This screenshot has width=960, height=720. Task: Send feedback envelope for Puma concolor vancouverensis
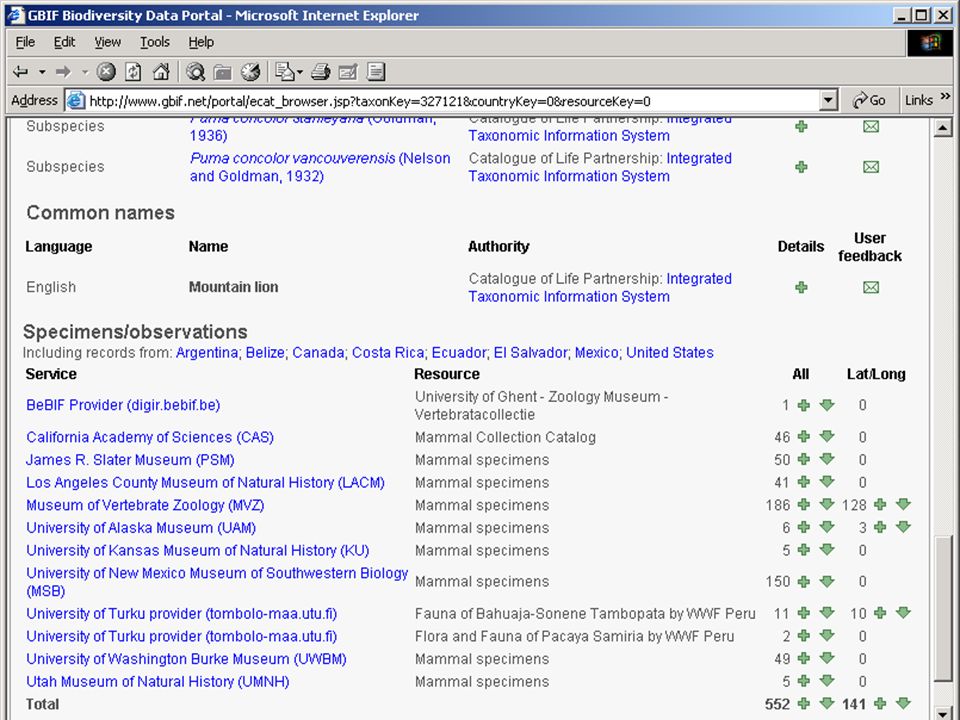coord(871,167)
